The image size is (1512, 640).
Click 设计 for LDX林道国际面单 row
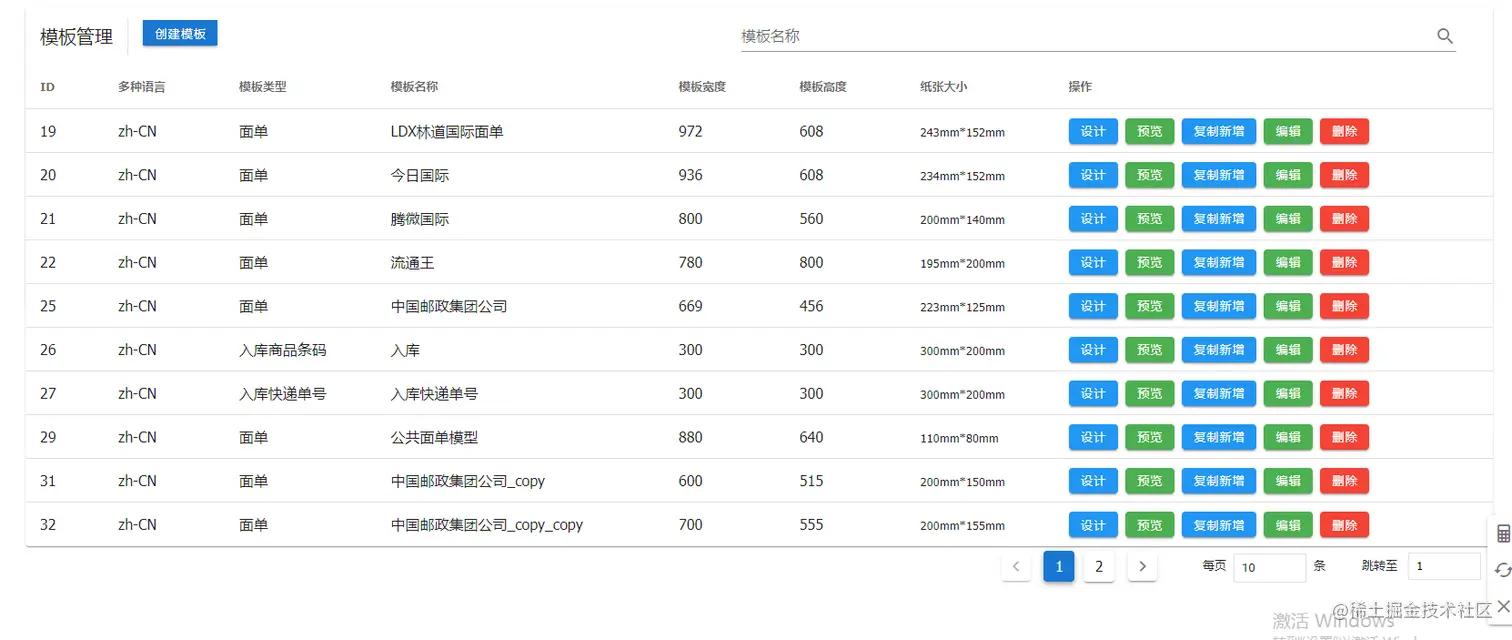1093,131
